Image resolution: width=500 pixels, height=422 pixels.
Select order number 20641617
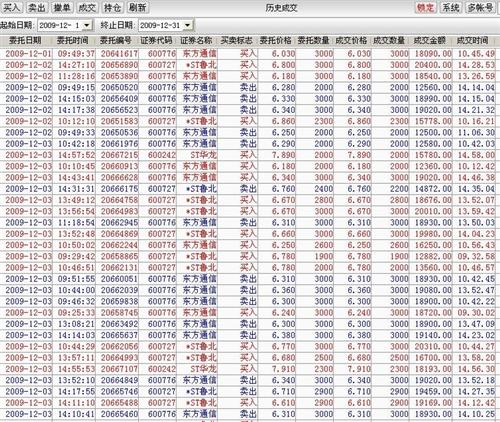119,54
